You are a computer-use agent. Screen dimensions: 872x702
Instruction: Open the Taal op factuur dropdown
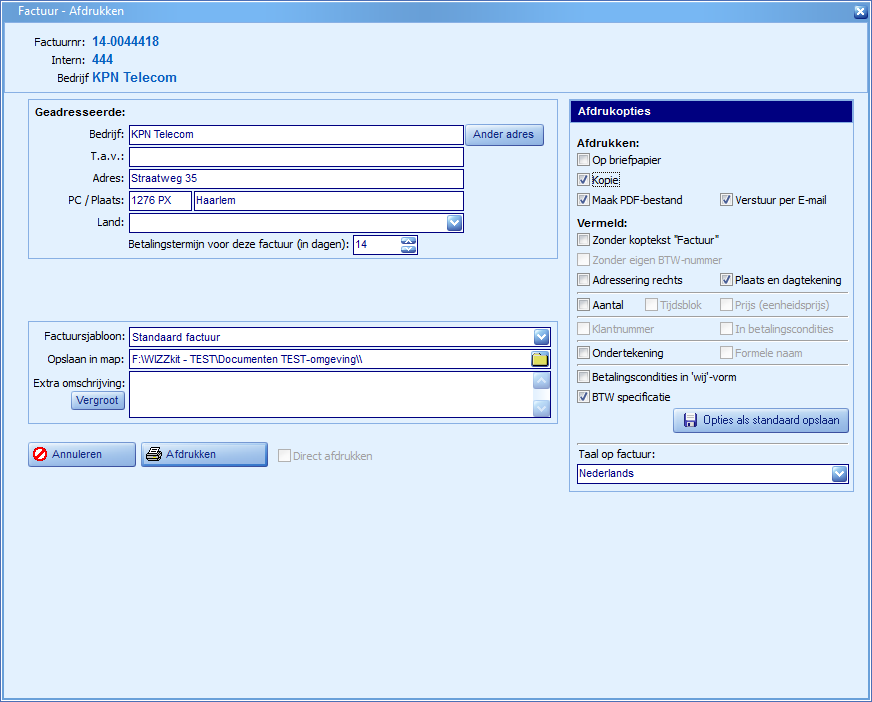click(840, 474)
